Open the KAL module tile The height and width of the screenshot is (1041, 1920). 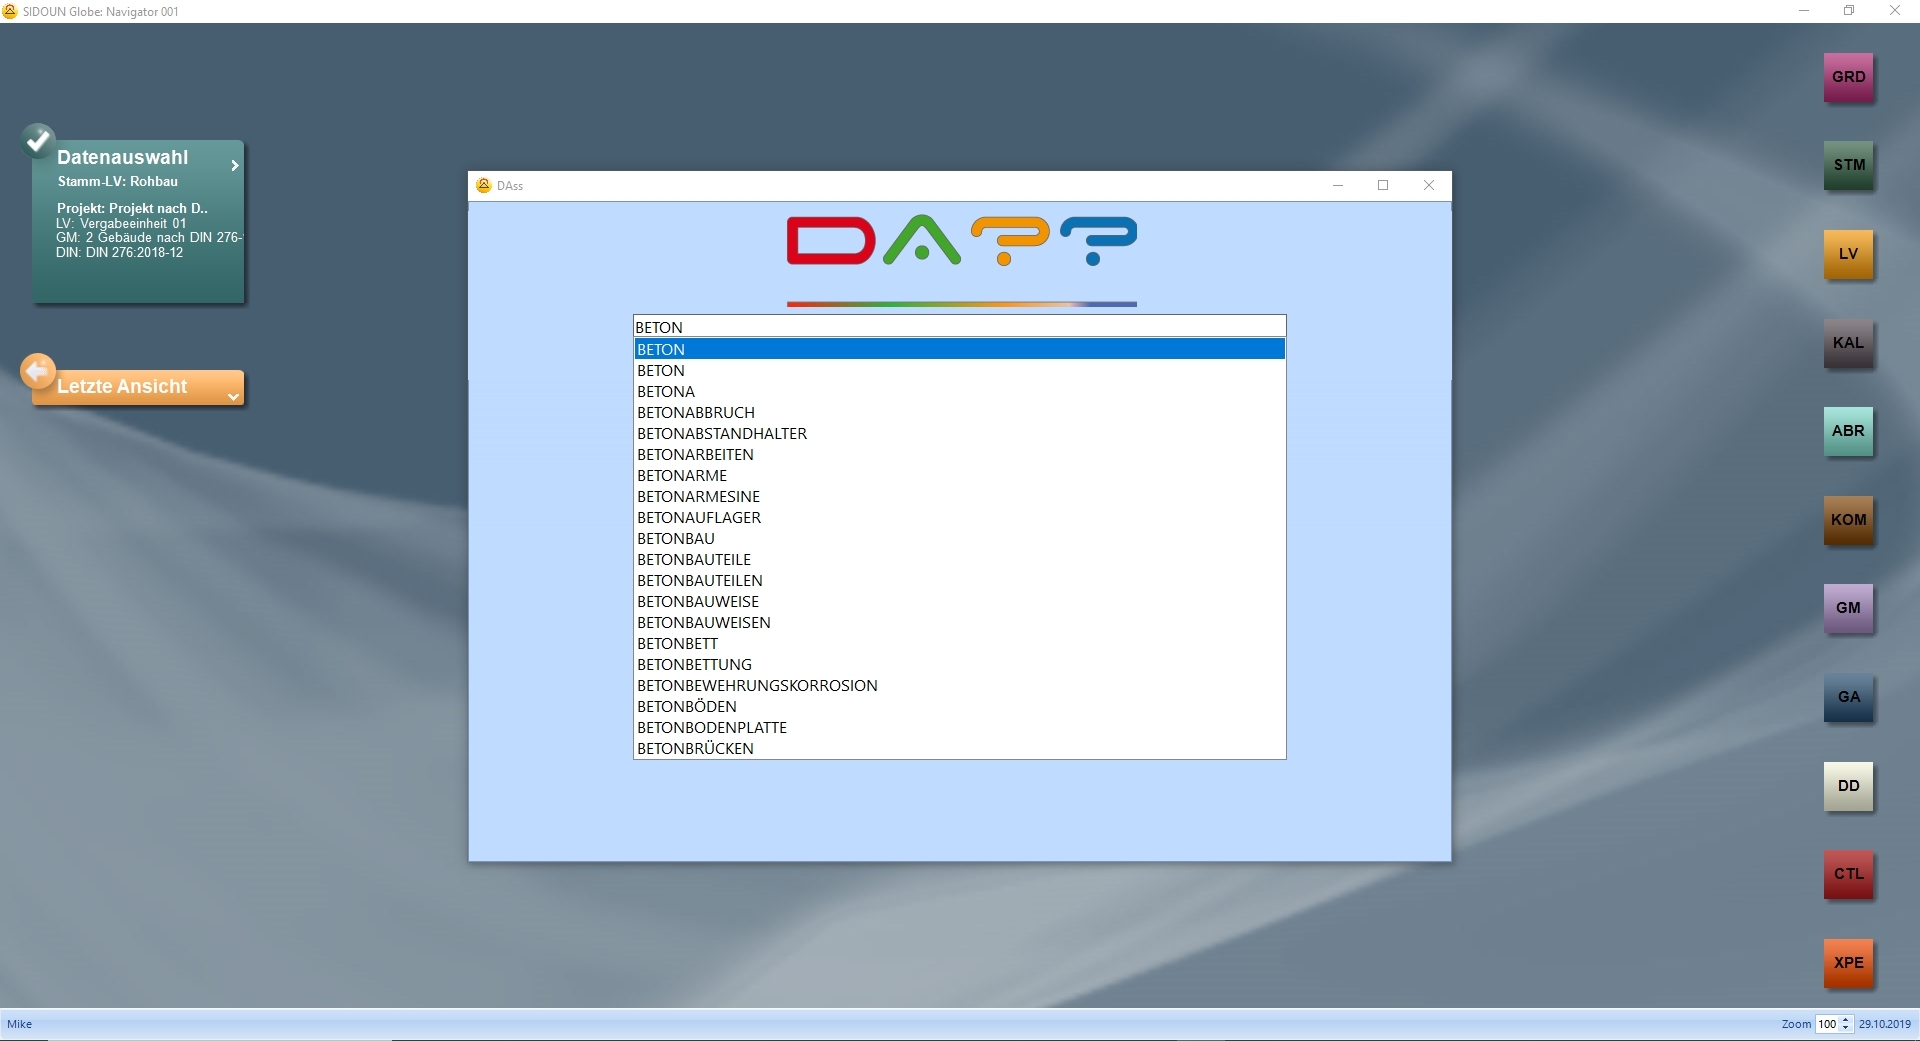pyautogui.click(x=1848, y=343)
